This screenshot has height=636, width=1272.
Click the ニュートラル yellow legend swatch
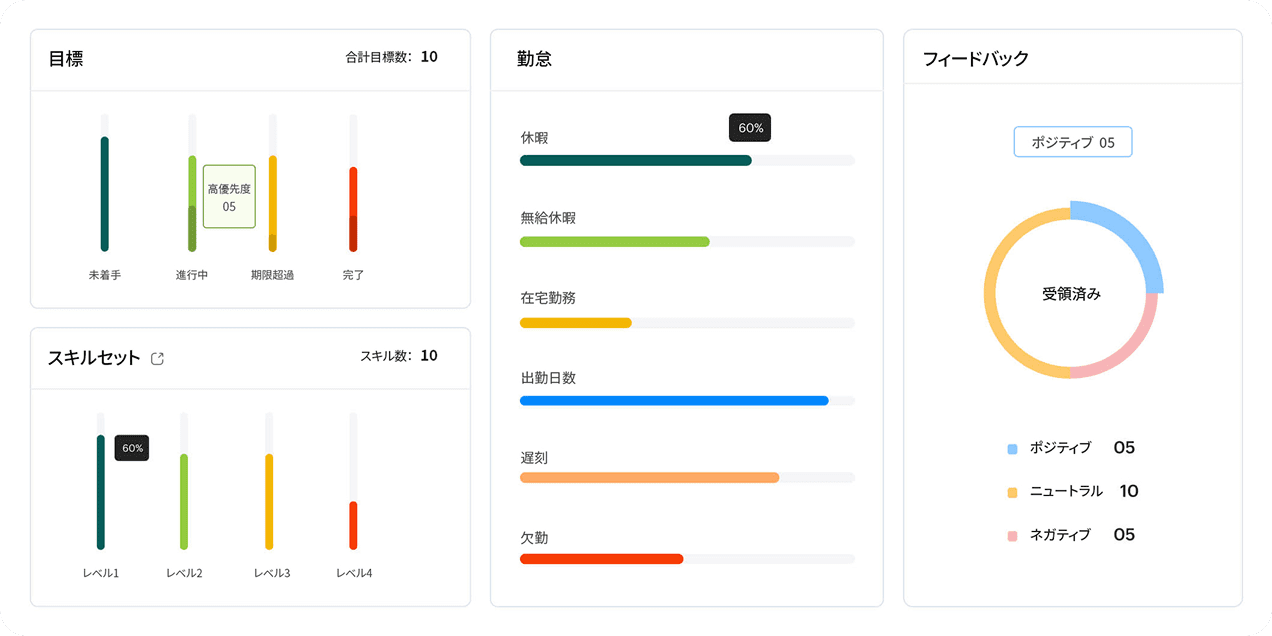pyautogui.click(x=1012, y=492)
